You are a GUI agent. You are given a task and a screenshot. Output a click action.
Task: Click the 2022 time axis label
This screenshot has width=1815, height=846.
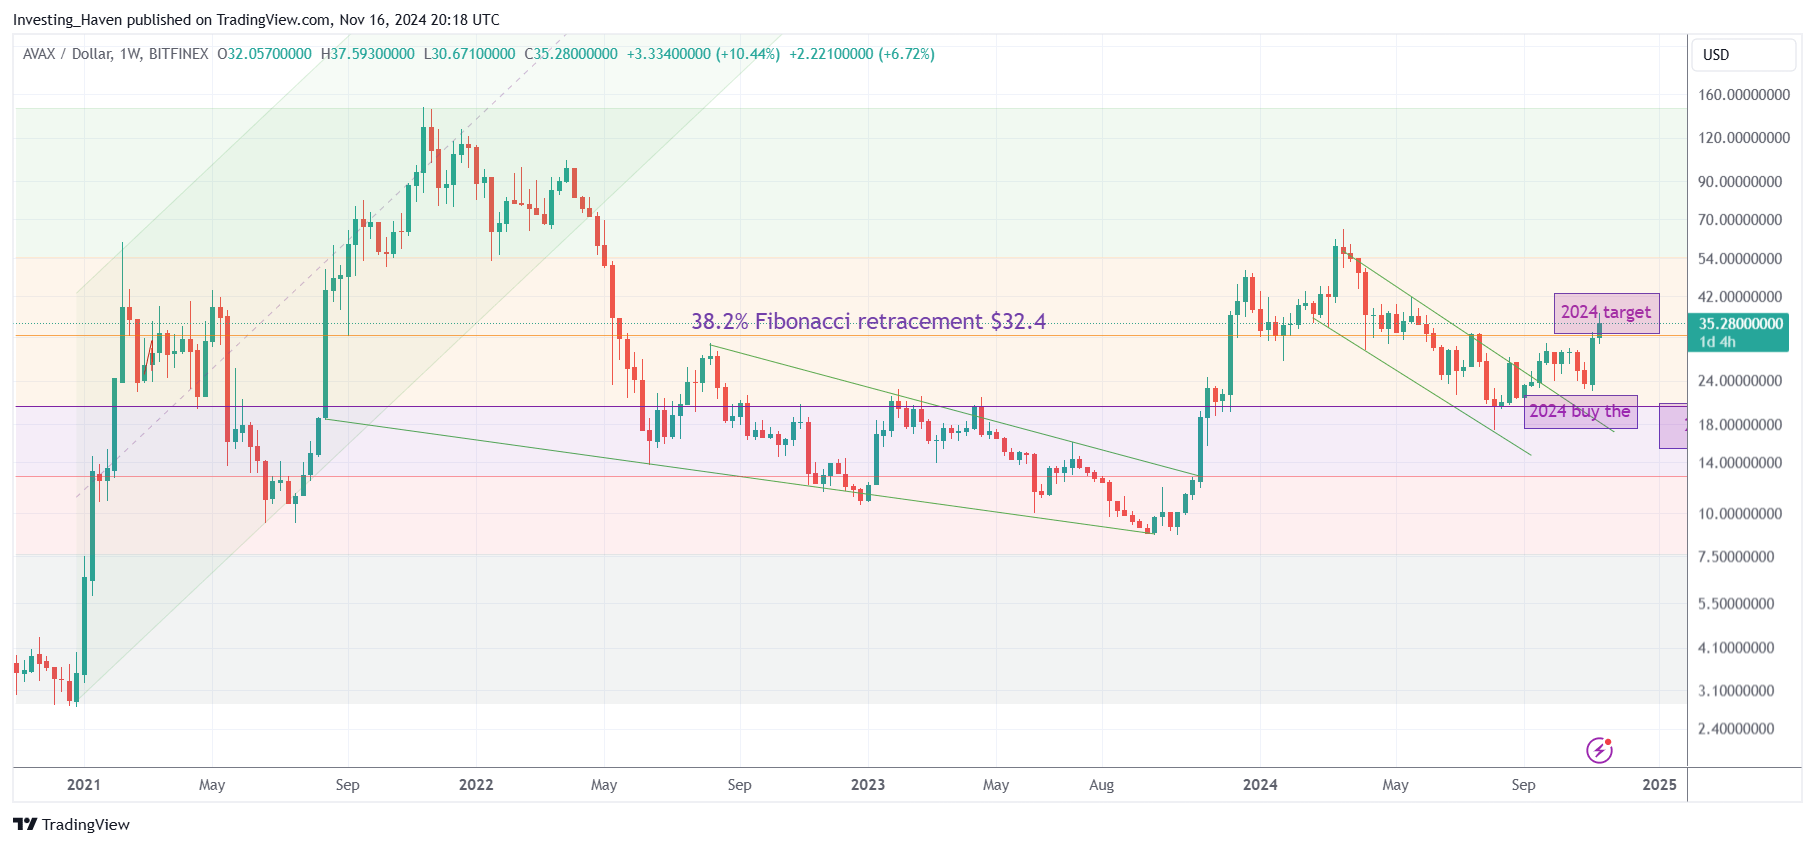tap(476, 785)
